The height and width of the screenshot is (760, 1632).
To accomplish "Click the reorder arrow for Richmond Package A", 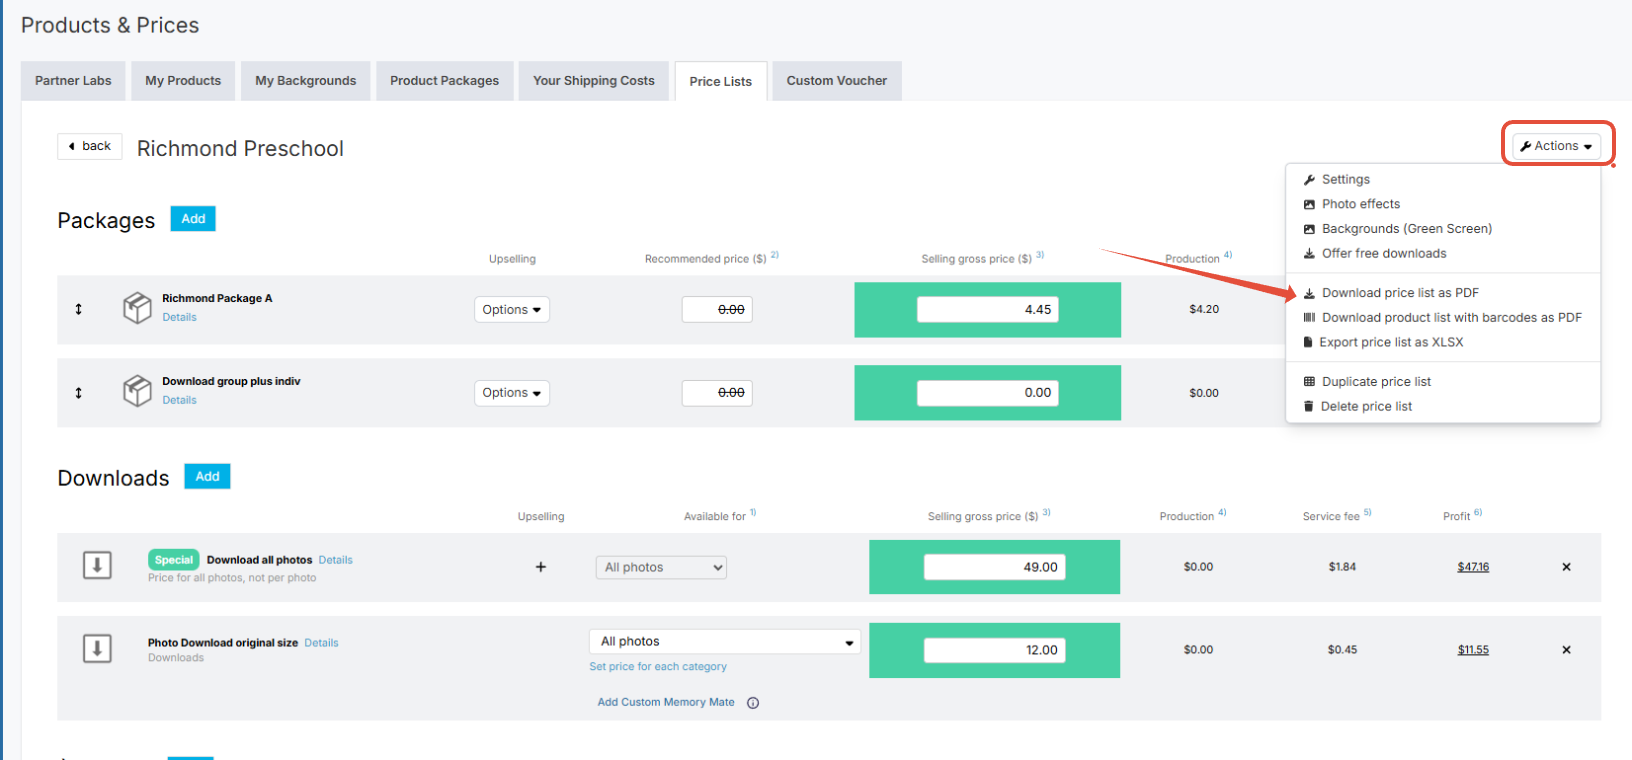I will 78,309.
